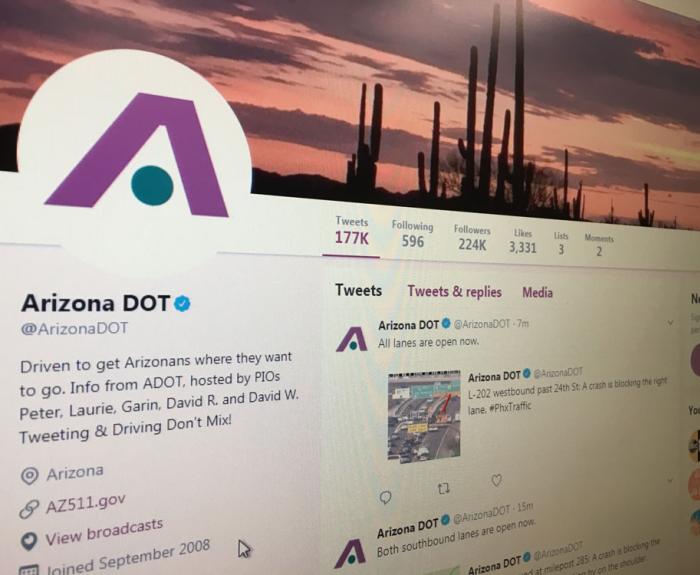Open the Likes 3,331 count
700x575 pixels.
(523, 242)
